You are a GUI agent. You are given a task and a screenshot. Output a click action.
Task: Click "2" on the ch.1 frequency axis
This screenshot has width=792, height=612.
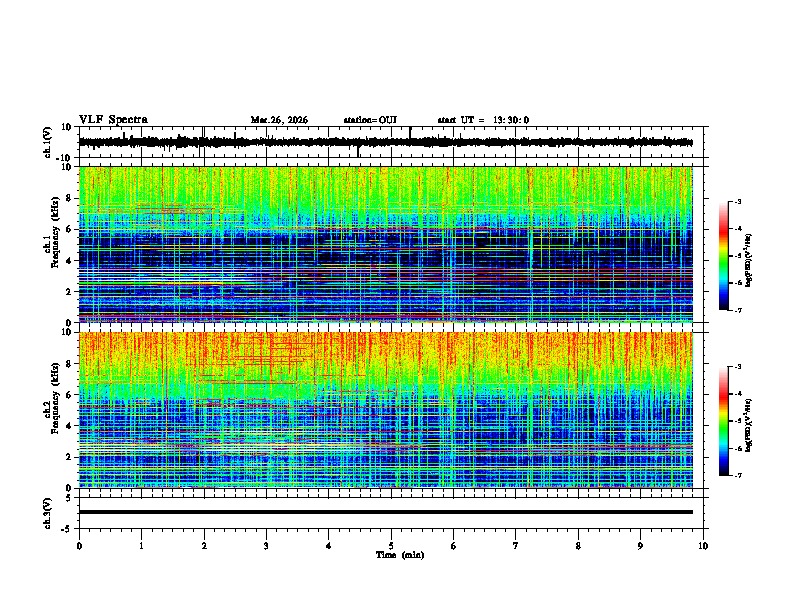70,291
